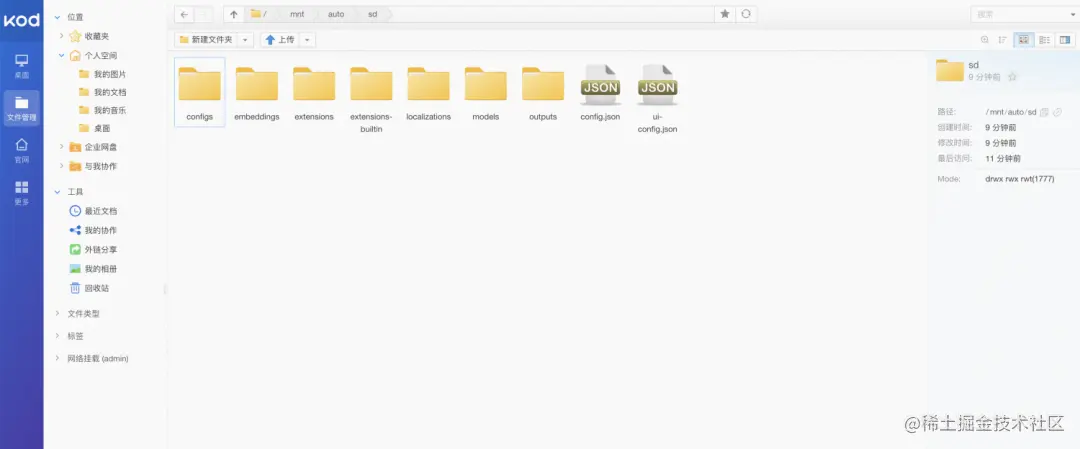This screenshot has height=449, width=1080.
Task: Star the sd folder in details panel
Action: [1012, 77]
